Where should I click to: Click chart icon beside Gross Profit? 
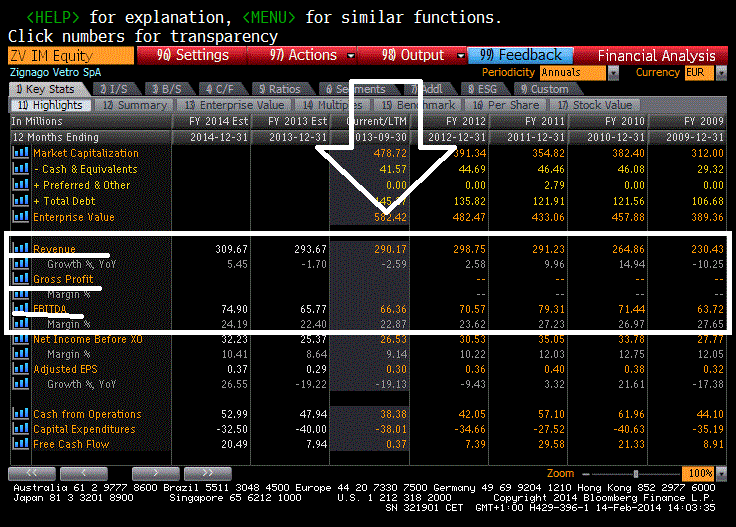point(21,278)
